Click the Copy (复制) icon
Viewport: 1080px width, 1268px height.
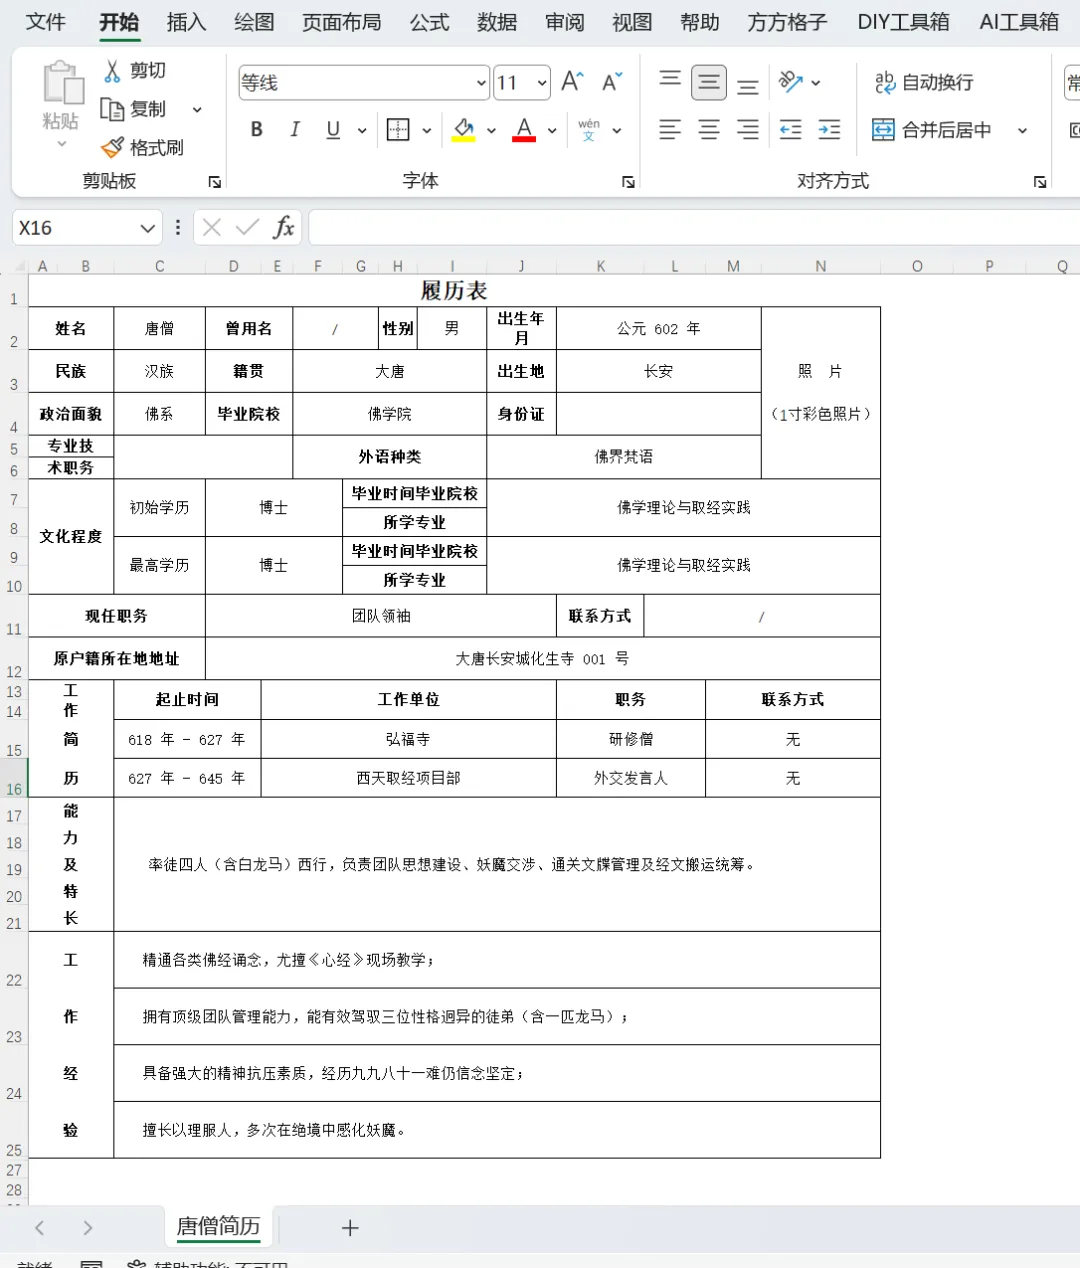click(112, 109)
